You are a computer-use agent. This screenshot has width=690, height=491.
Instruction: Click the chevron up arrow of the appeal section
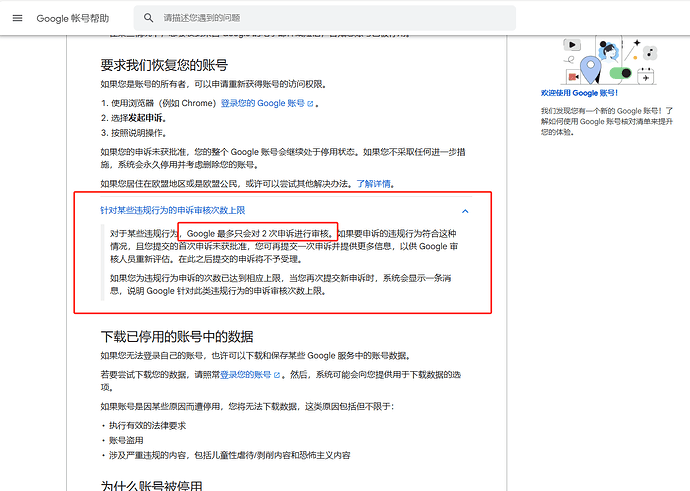pos(465,211)
